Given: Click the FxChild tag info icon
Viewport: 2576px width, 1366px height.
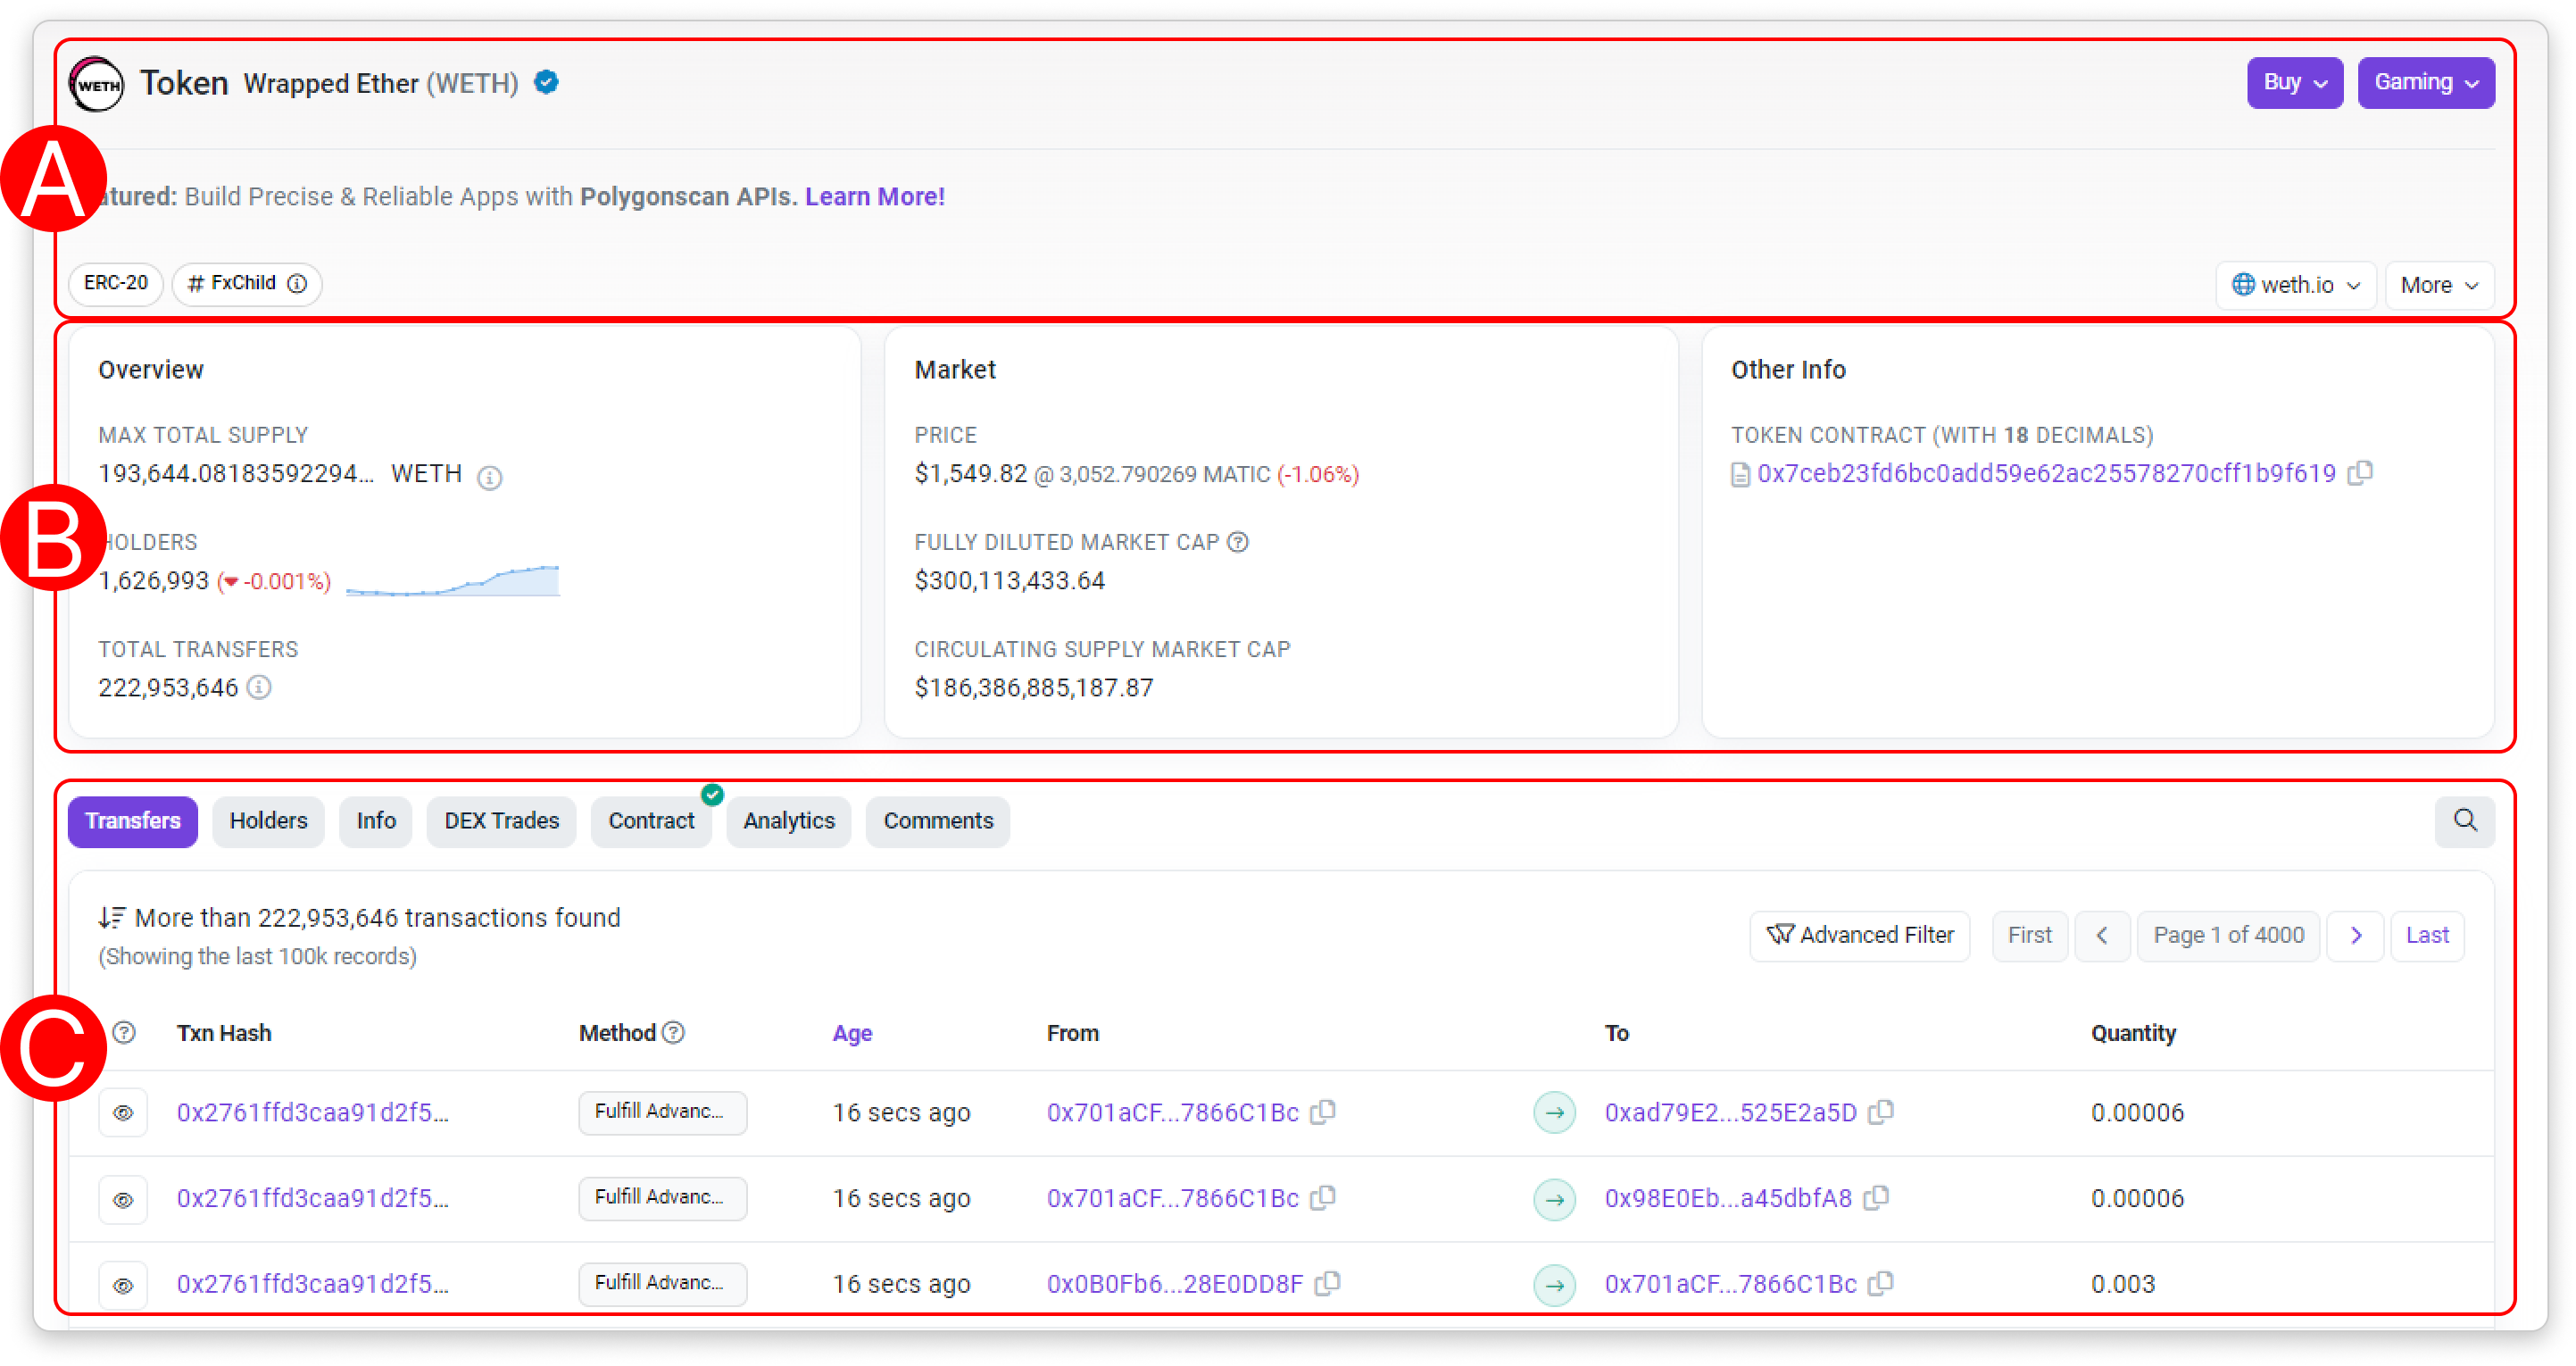Looking at the screenshot, I should 297,284.
